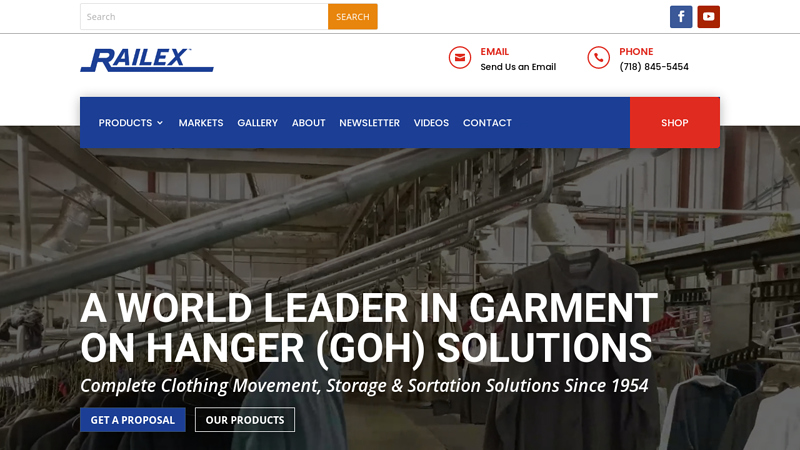Open the Markets menu item
The image size is (800, 450).
[201, 123]
